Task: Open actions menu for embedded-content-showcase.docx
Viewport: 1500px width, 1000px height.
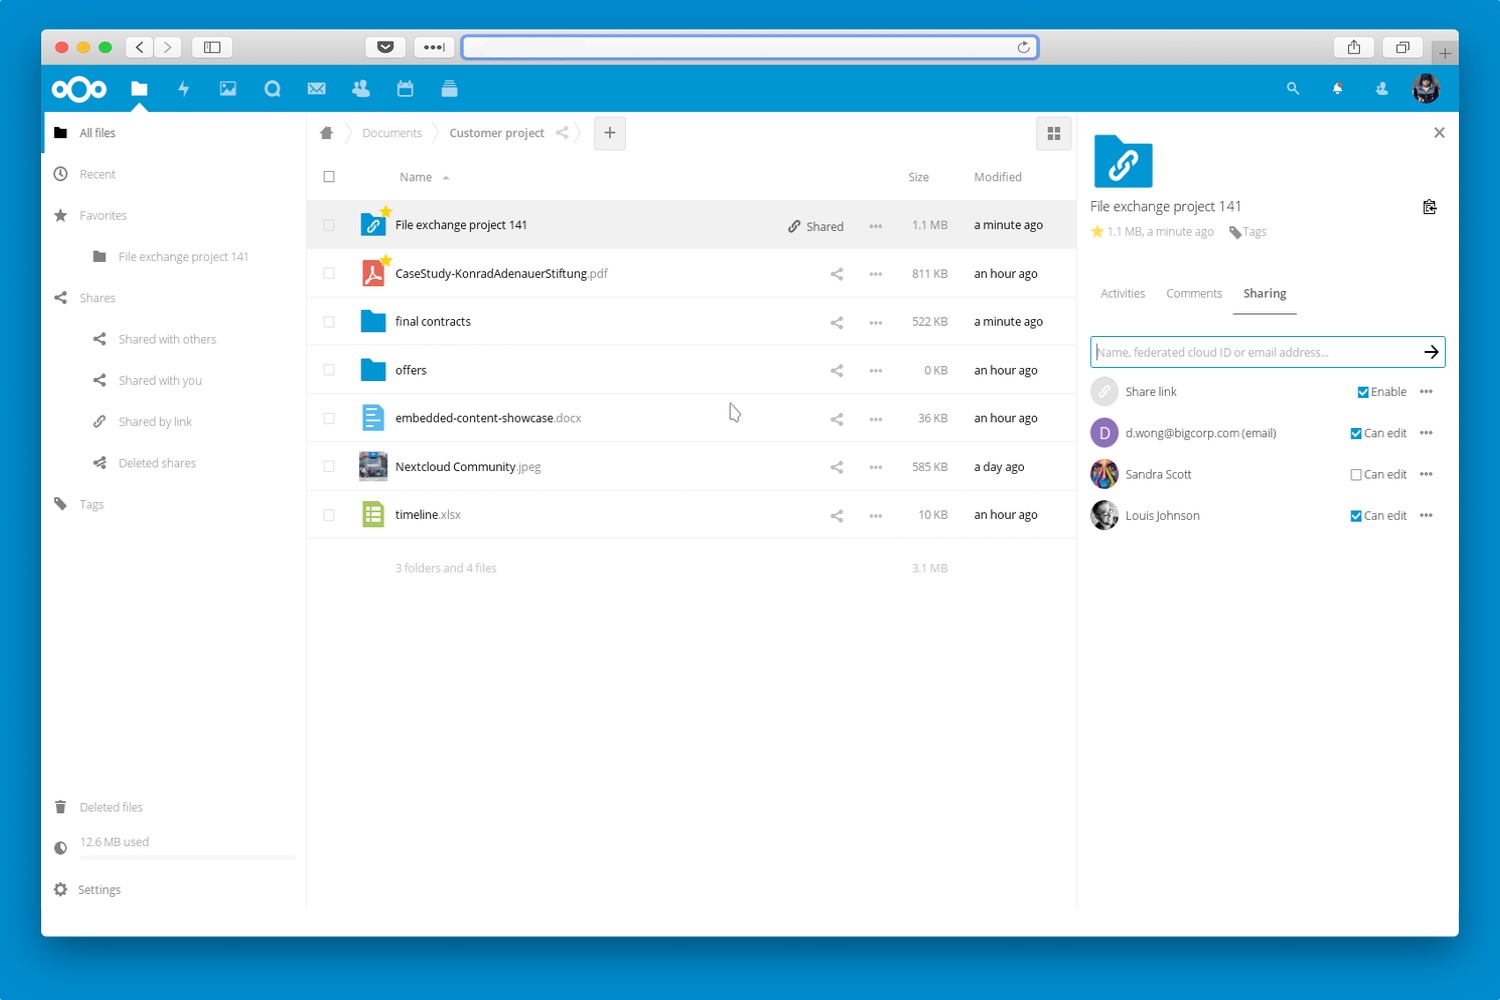Action: [876, 419]
